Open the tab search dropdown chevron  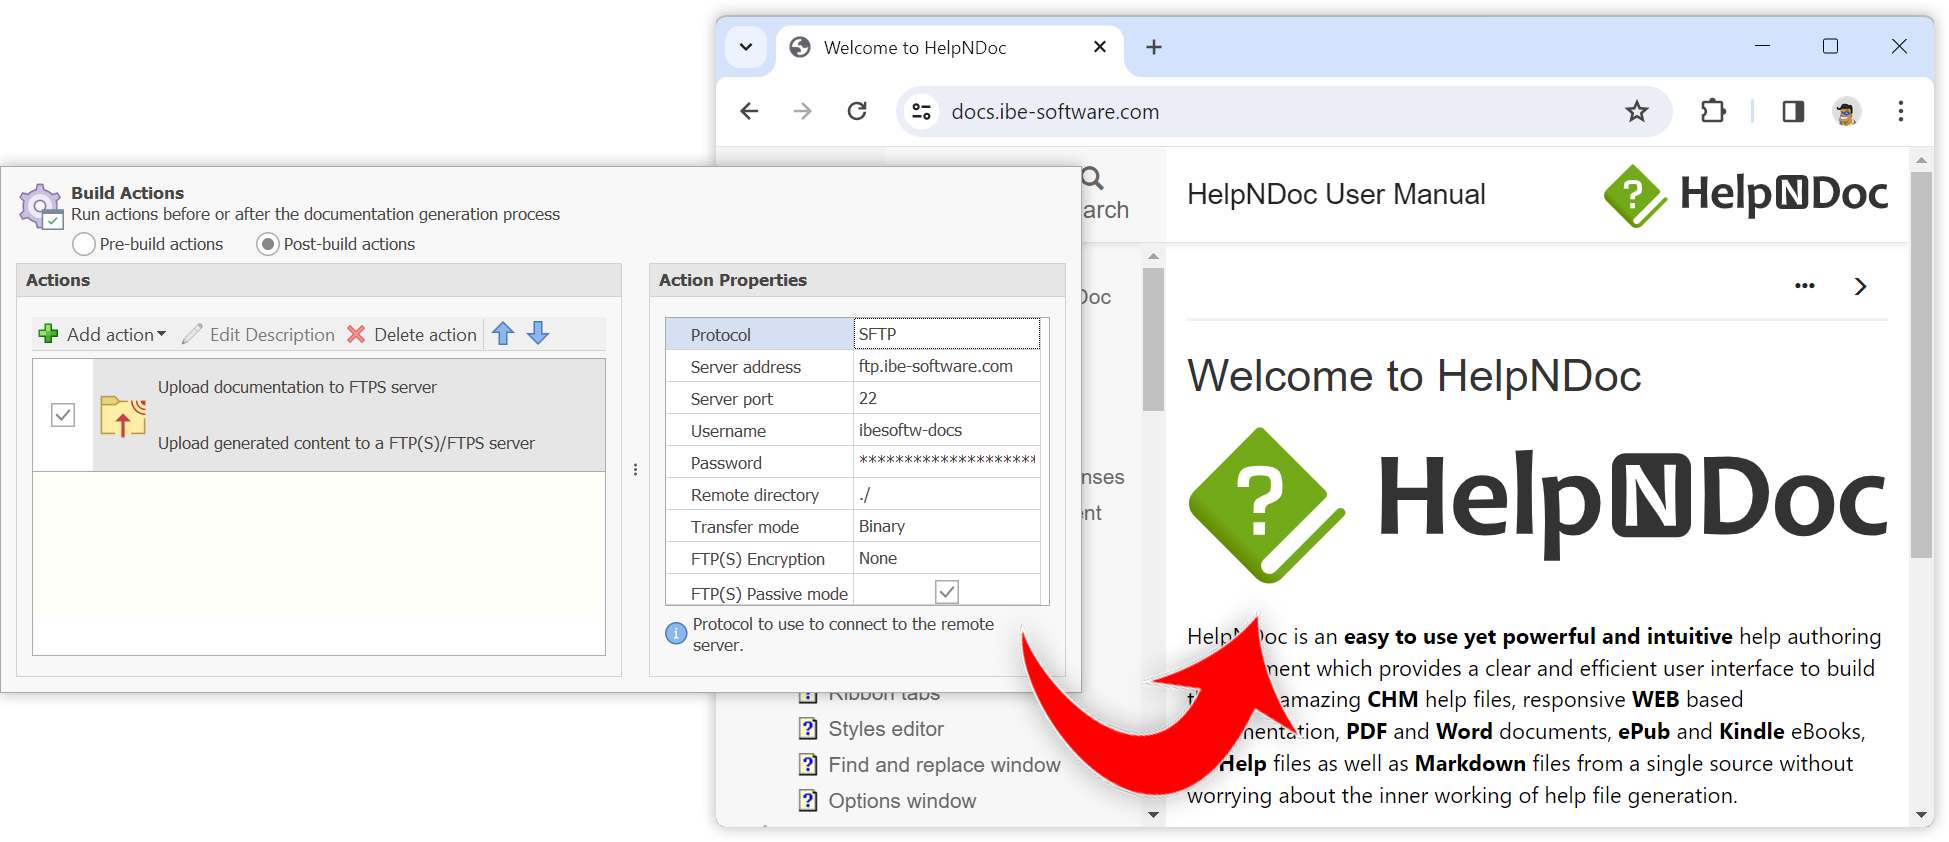click(x=746, y=47)
